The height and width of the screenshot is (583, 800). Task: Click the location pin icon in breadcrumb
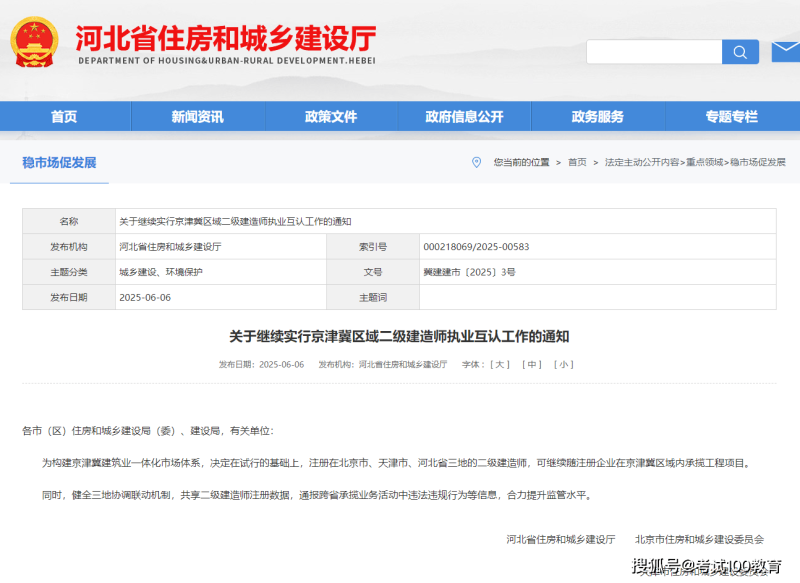pyautogui.click(x=475, y=163)
